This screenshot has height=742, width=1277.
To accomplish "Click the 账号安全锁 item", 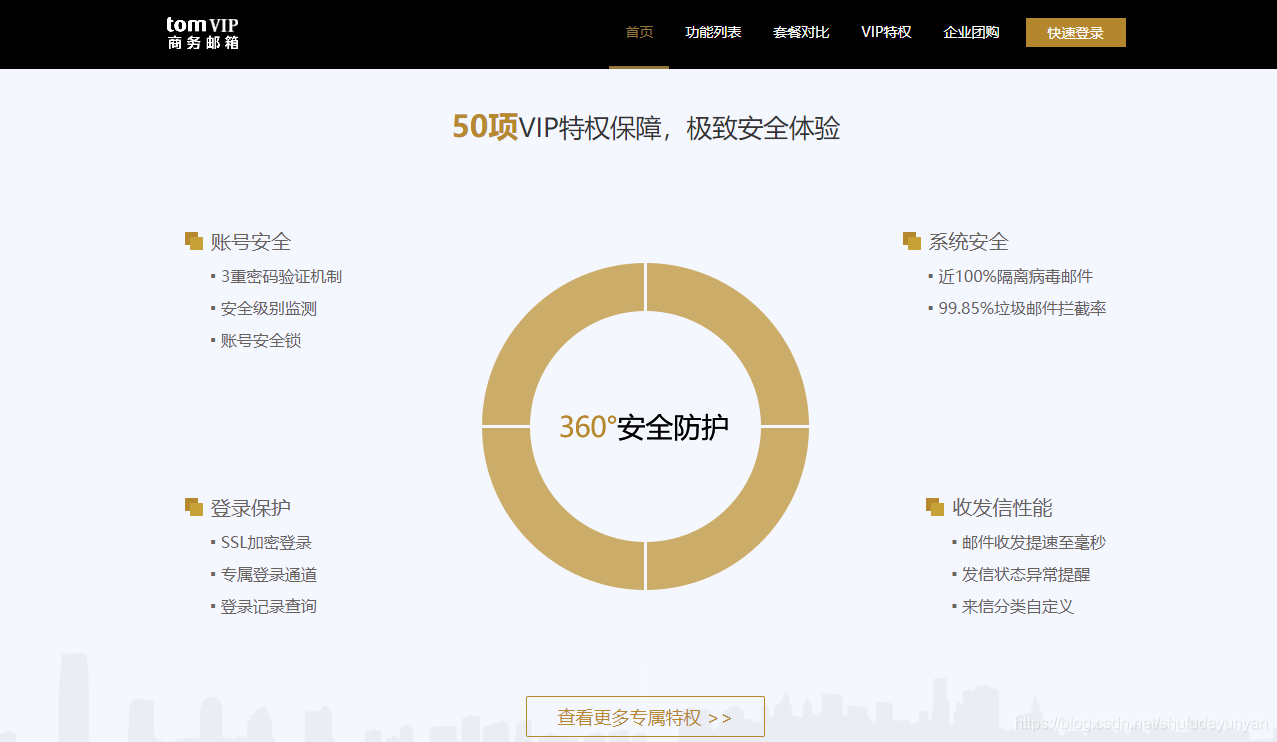I will click(261, 341).
